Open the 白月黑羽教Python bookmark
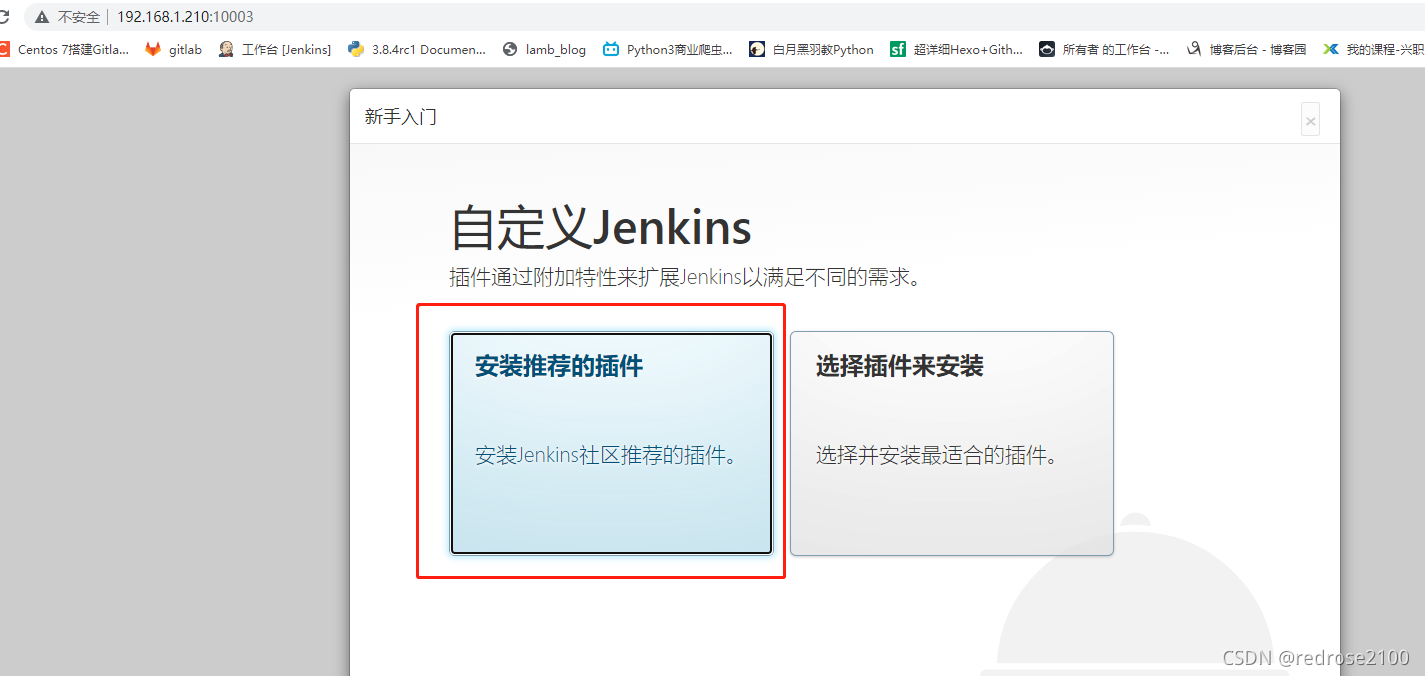This screenshot has height=676, width=1425. 811,49
